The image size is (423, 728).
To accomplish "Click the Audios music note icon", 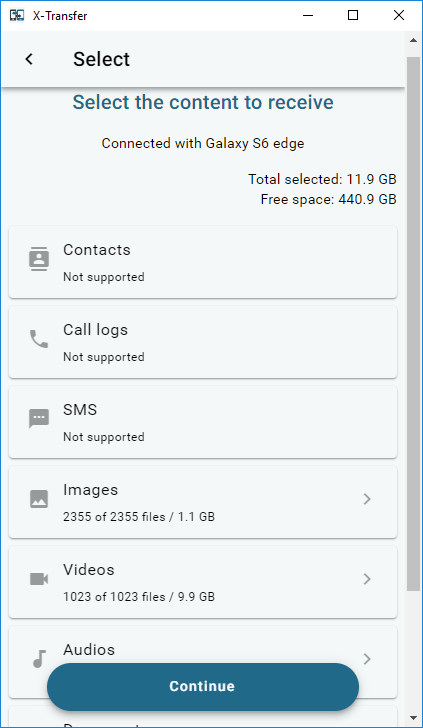I will (39, 659).
